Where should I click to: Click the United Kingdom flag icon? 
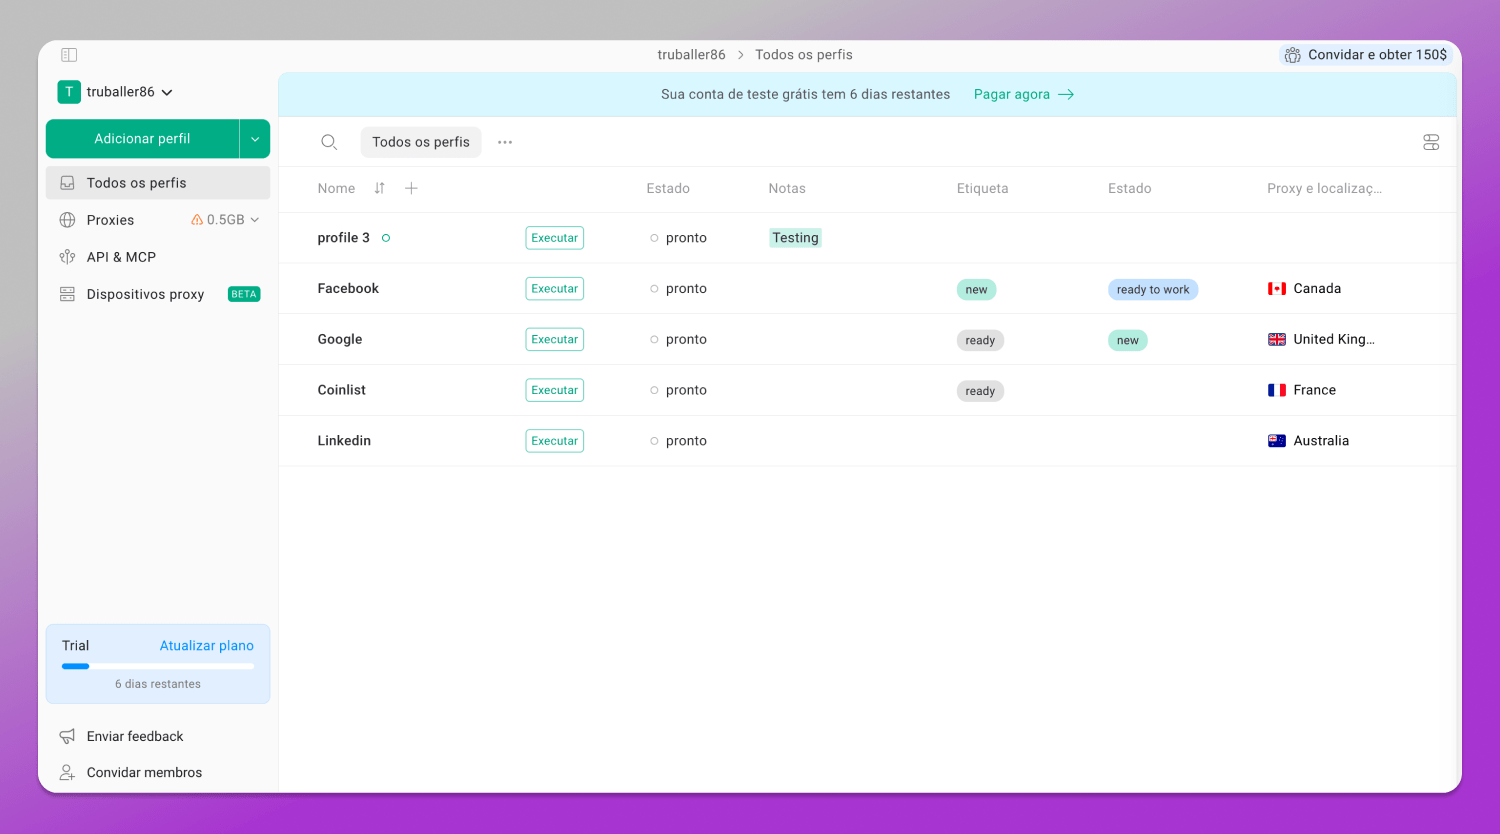pyautogui.click(x=1277, y=340)
